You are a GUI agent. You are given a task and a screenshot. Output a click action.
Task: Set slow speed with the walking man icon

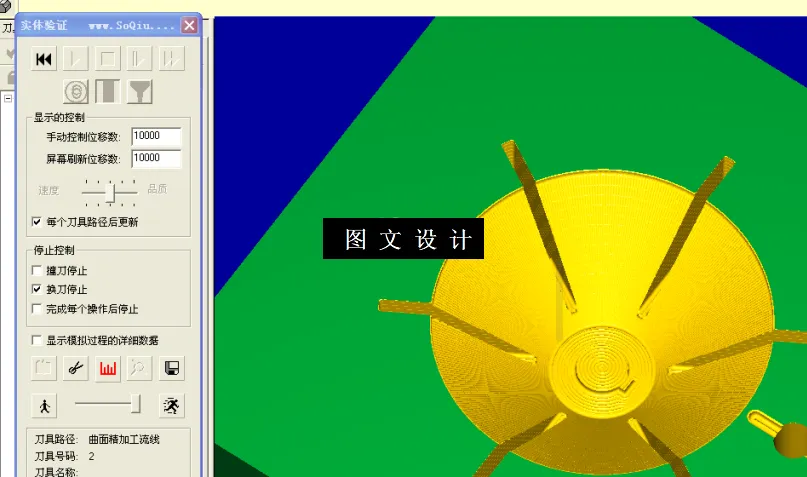[x=44, y=406]
